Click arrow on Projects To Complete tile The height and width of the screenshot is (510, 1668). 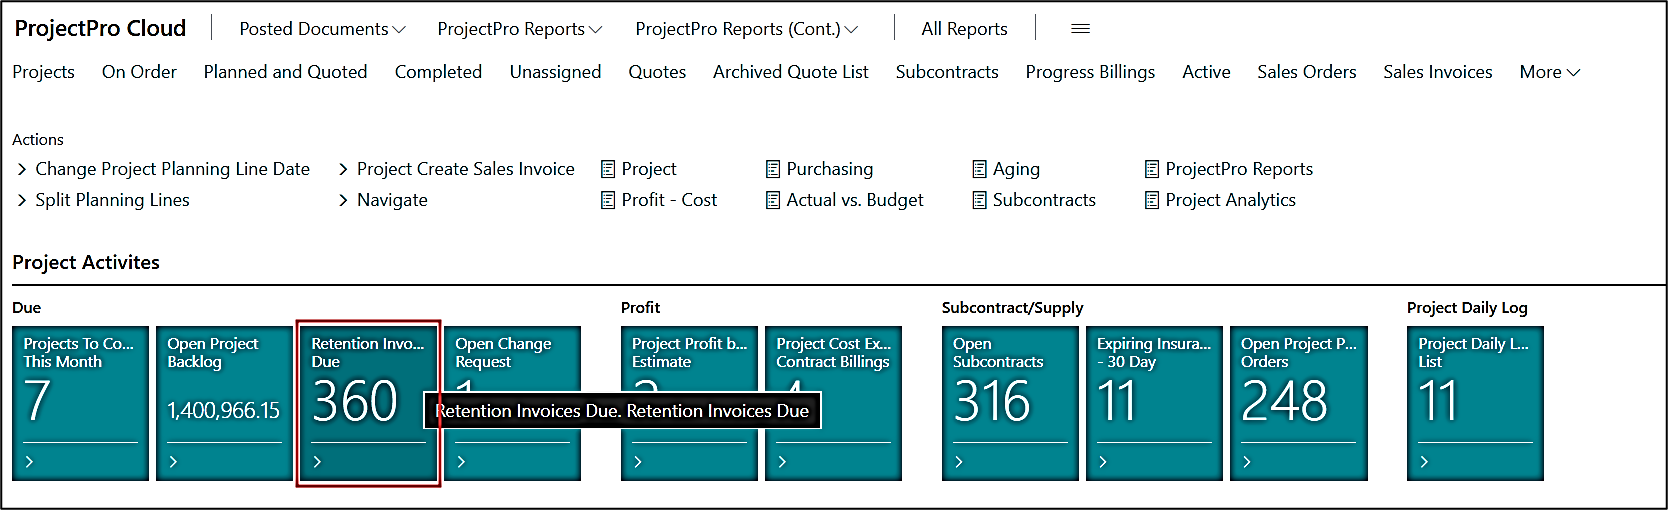click(30, 462)
